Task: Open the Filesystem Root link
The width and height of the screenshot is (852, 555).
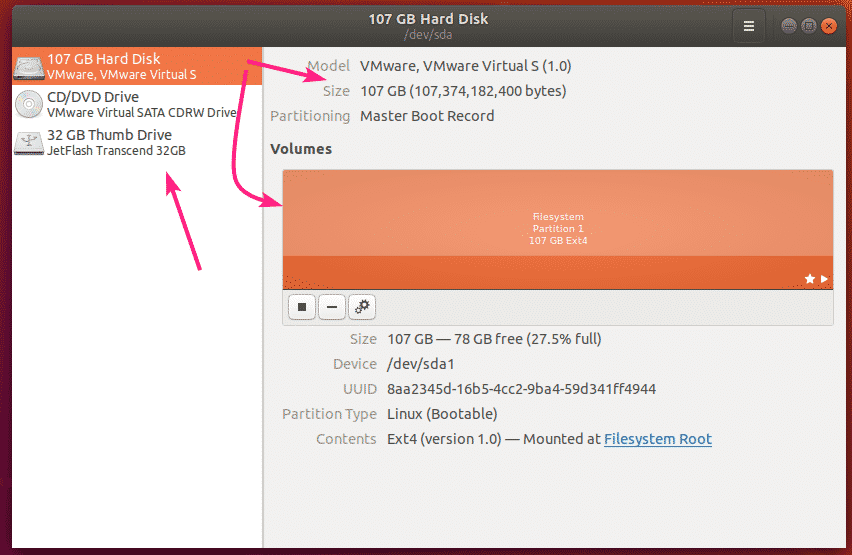Action: tap(657, 439)
